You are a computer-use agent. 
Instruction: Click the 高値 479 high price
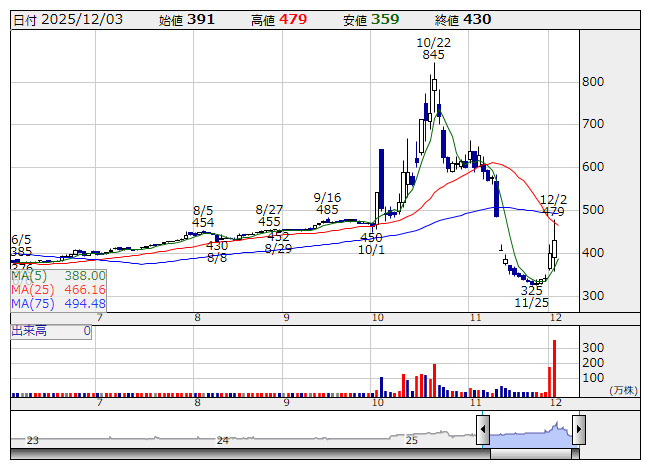click(277, 19)
